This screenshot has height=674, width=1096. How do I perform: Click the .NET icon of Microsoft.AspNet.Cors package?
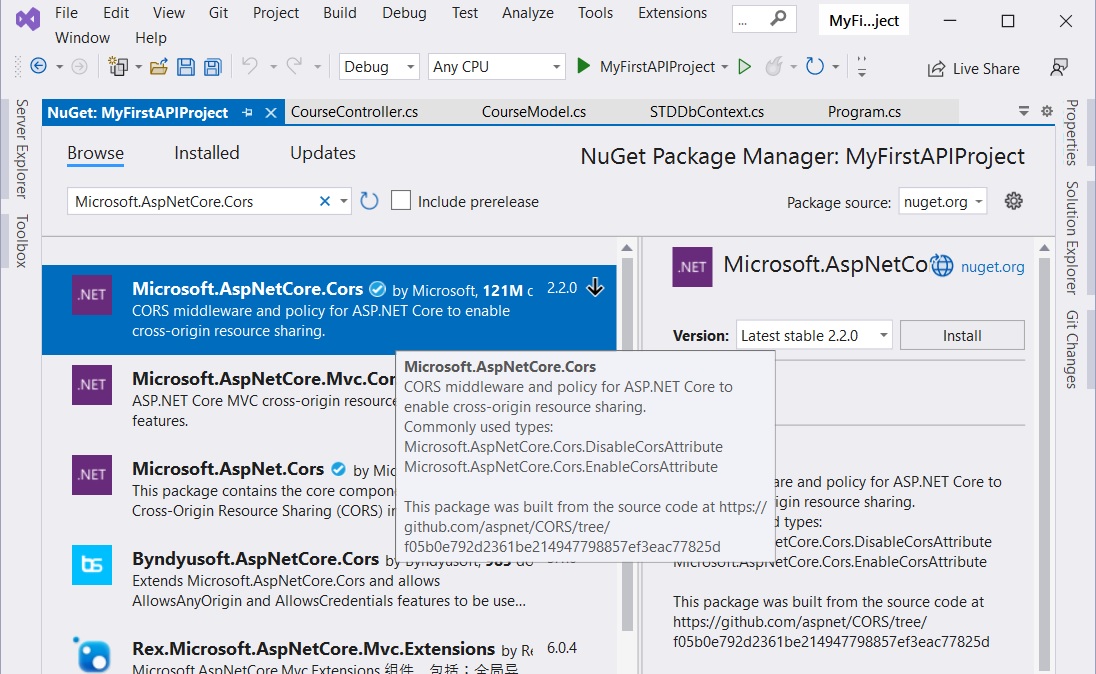pyautogui.click(x=92, y=475)
